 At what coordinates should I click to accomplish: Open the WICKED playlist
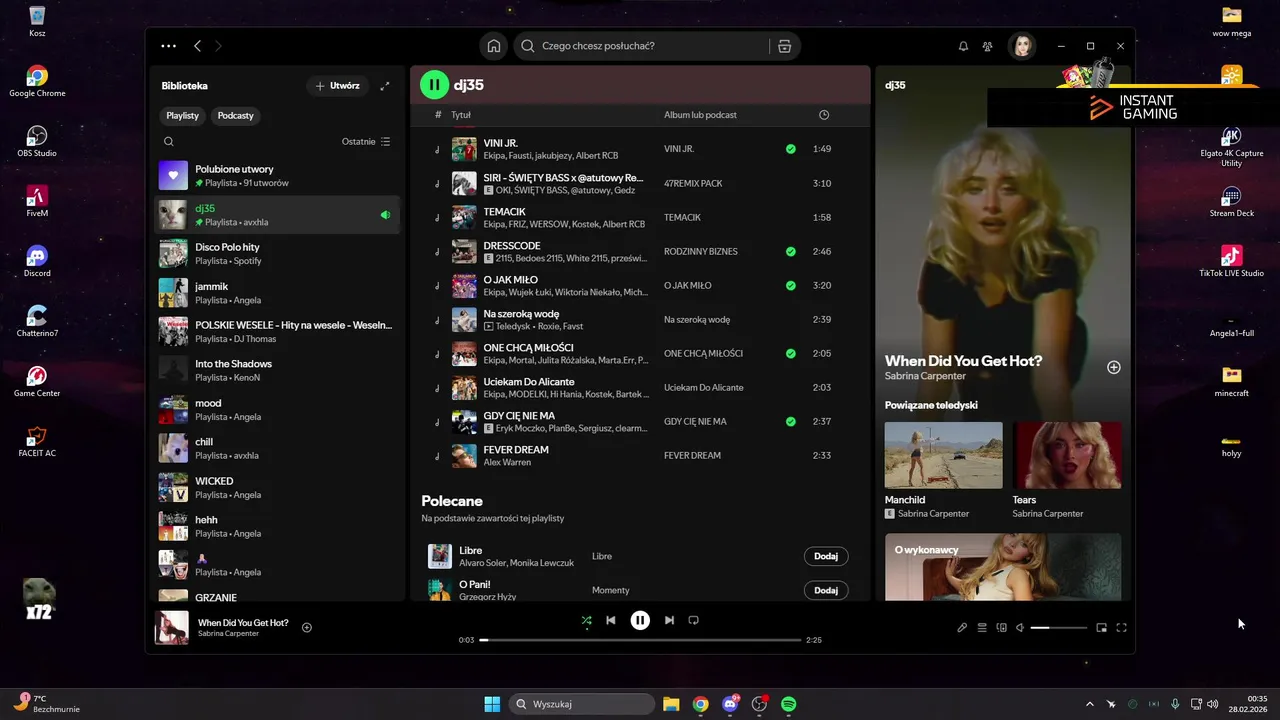click(277, 488)
